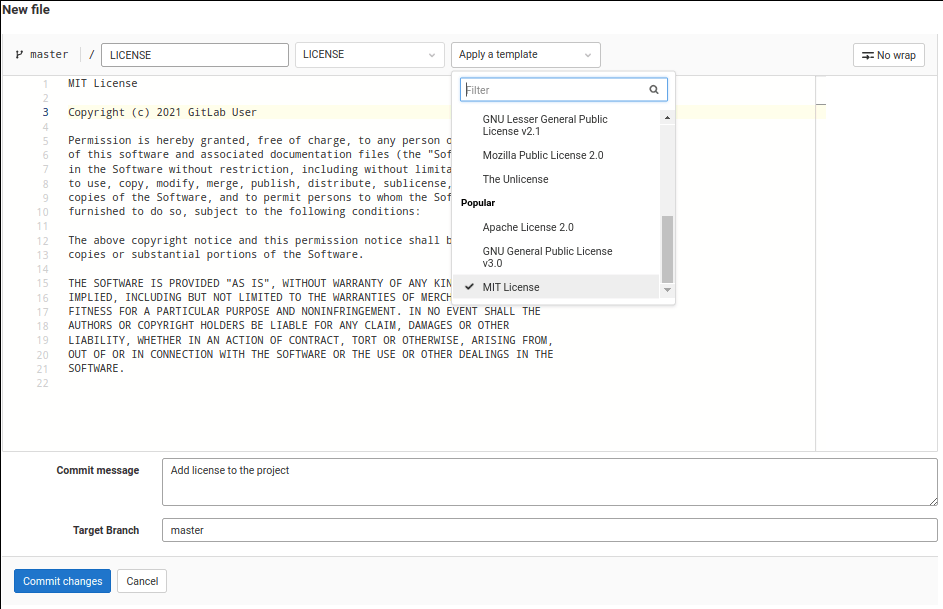Open the LICENSE file type dropdown
Viewport: 943px width, 609px height.
[369, 55]
